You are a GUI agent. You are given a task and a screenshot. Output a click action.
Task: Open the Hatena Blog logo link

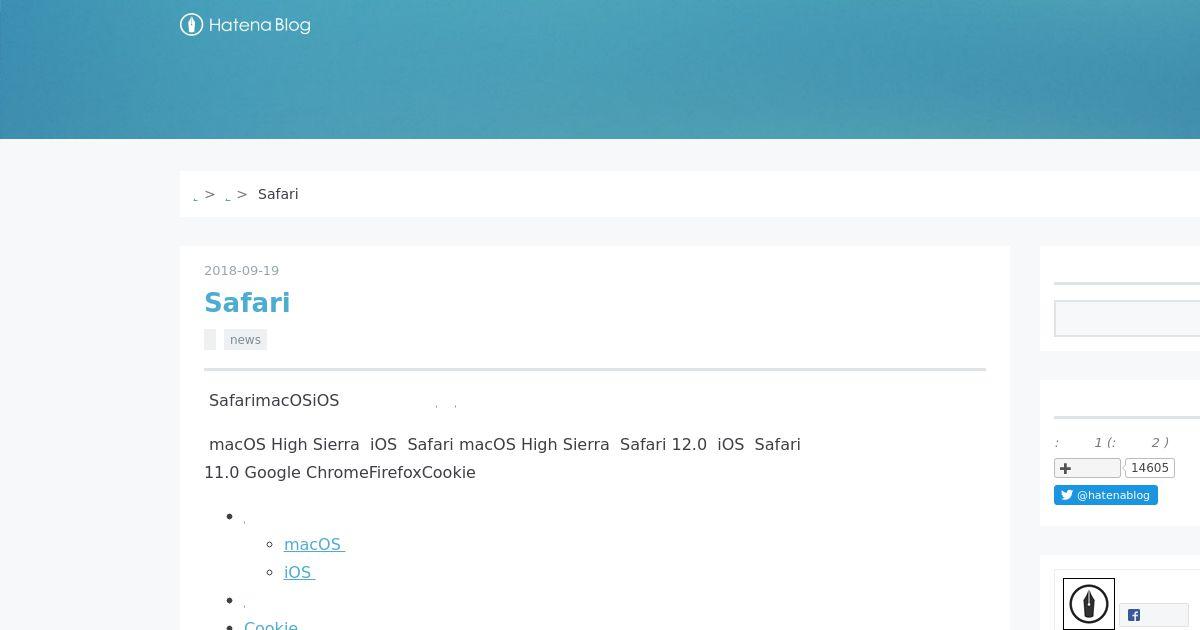[245, 25]
